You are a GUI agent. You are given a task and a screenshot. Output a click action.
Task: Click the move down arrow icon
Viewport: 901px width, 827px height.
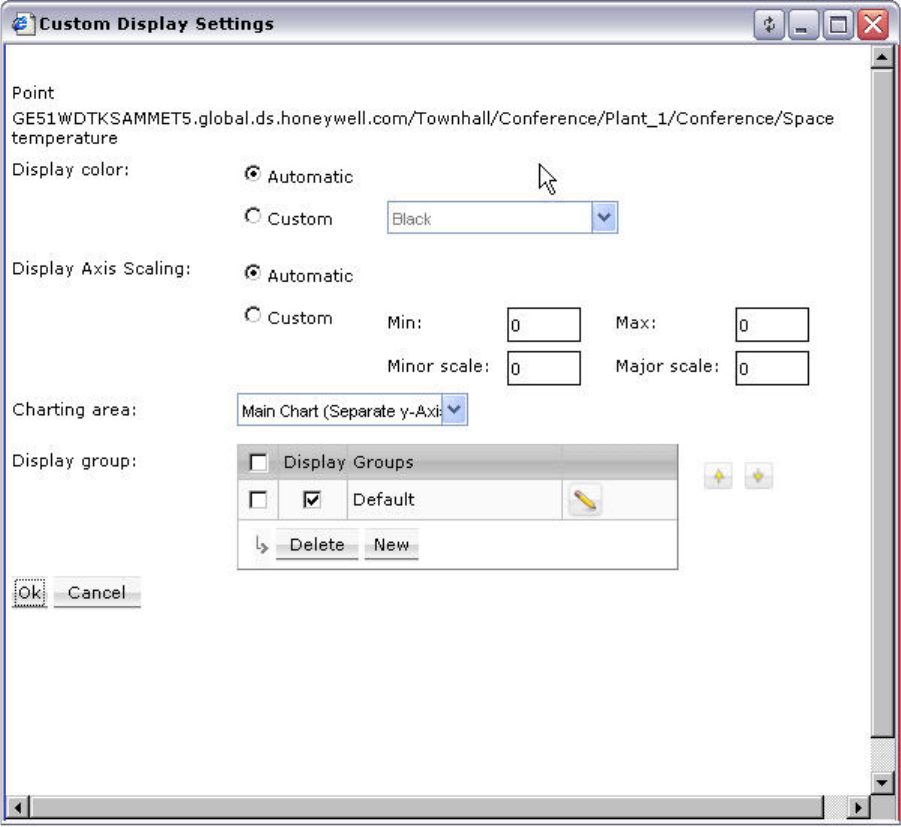(x=758, y=477)
